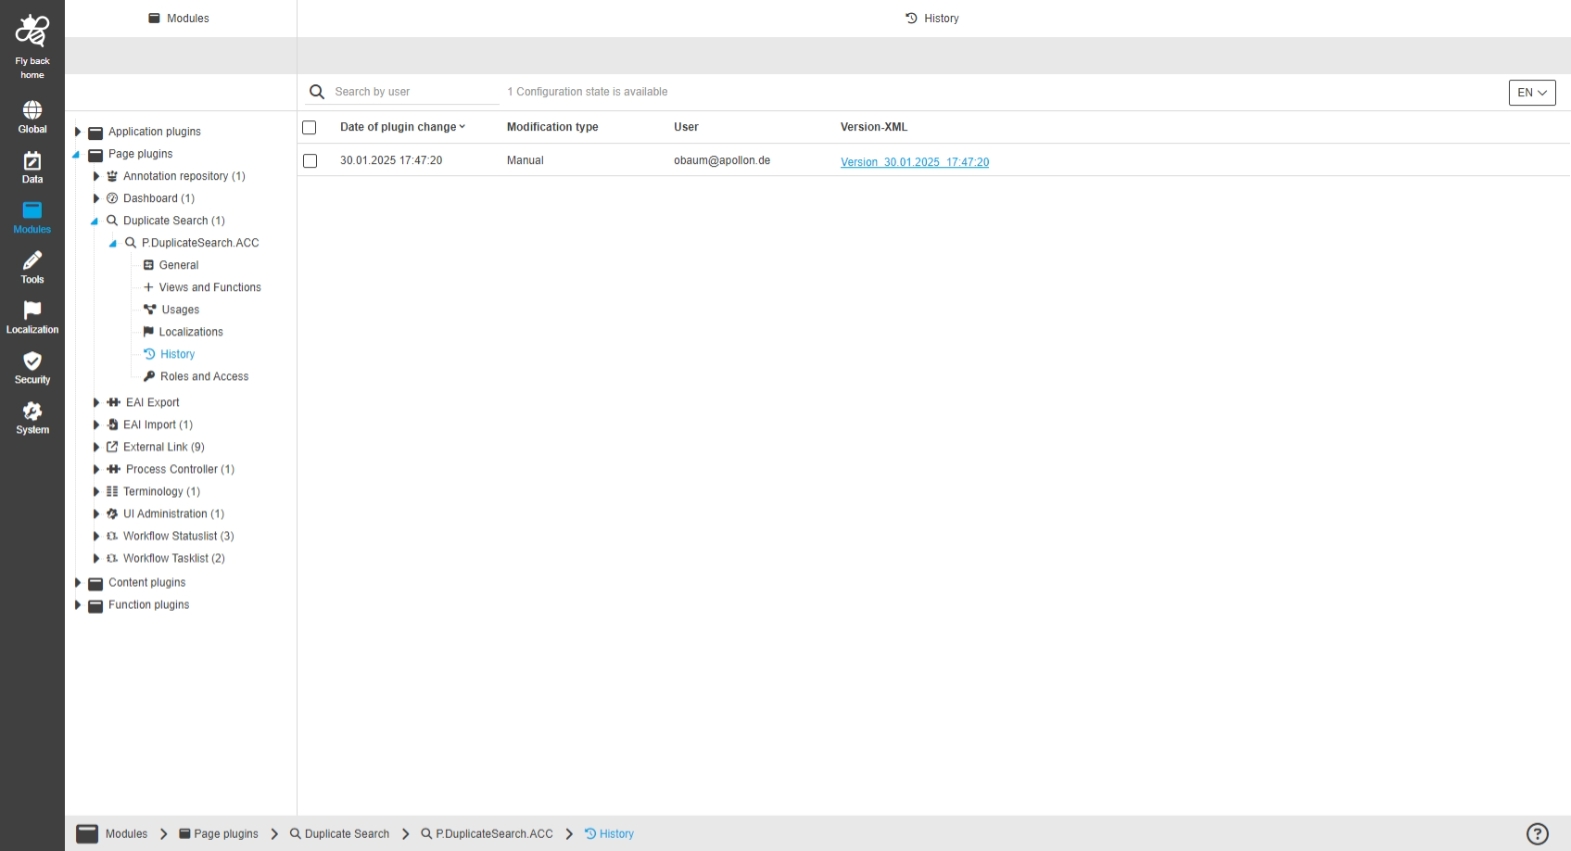Expand the Application plugins folder
Viewport: 1571px width, 851px height.
click(78, 132)
